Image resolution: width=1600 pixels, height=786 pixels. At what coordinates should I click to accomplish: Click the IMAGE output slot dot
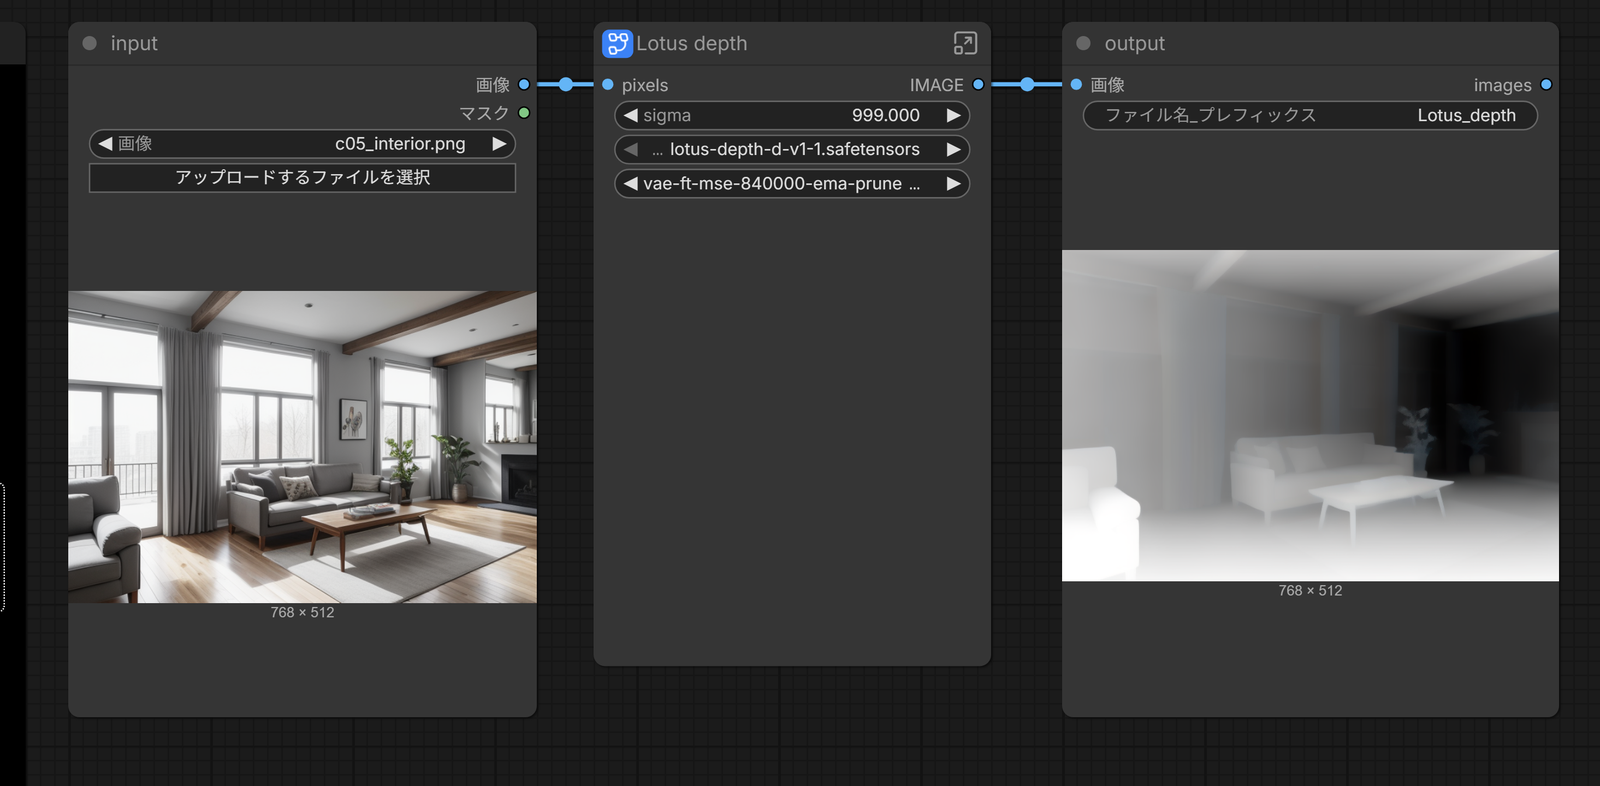(x=978, y=85)
